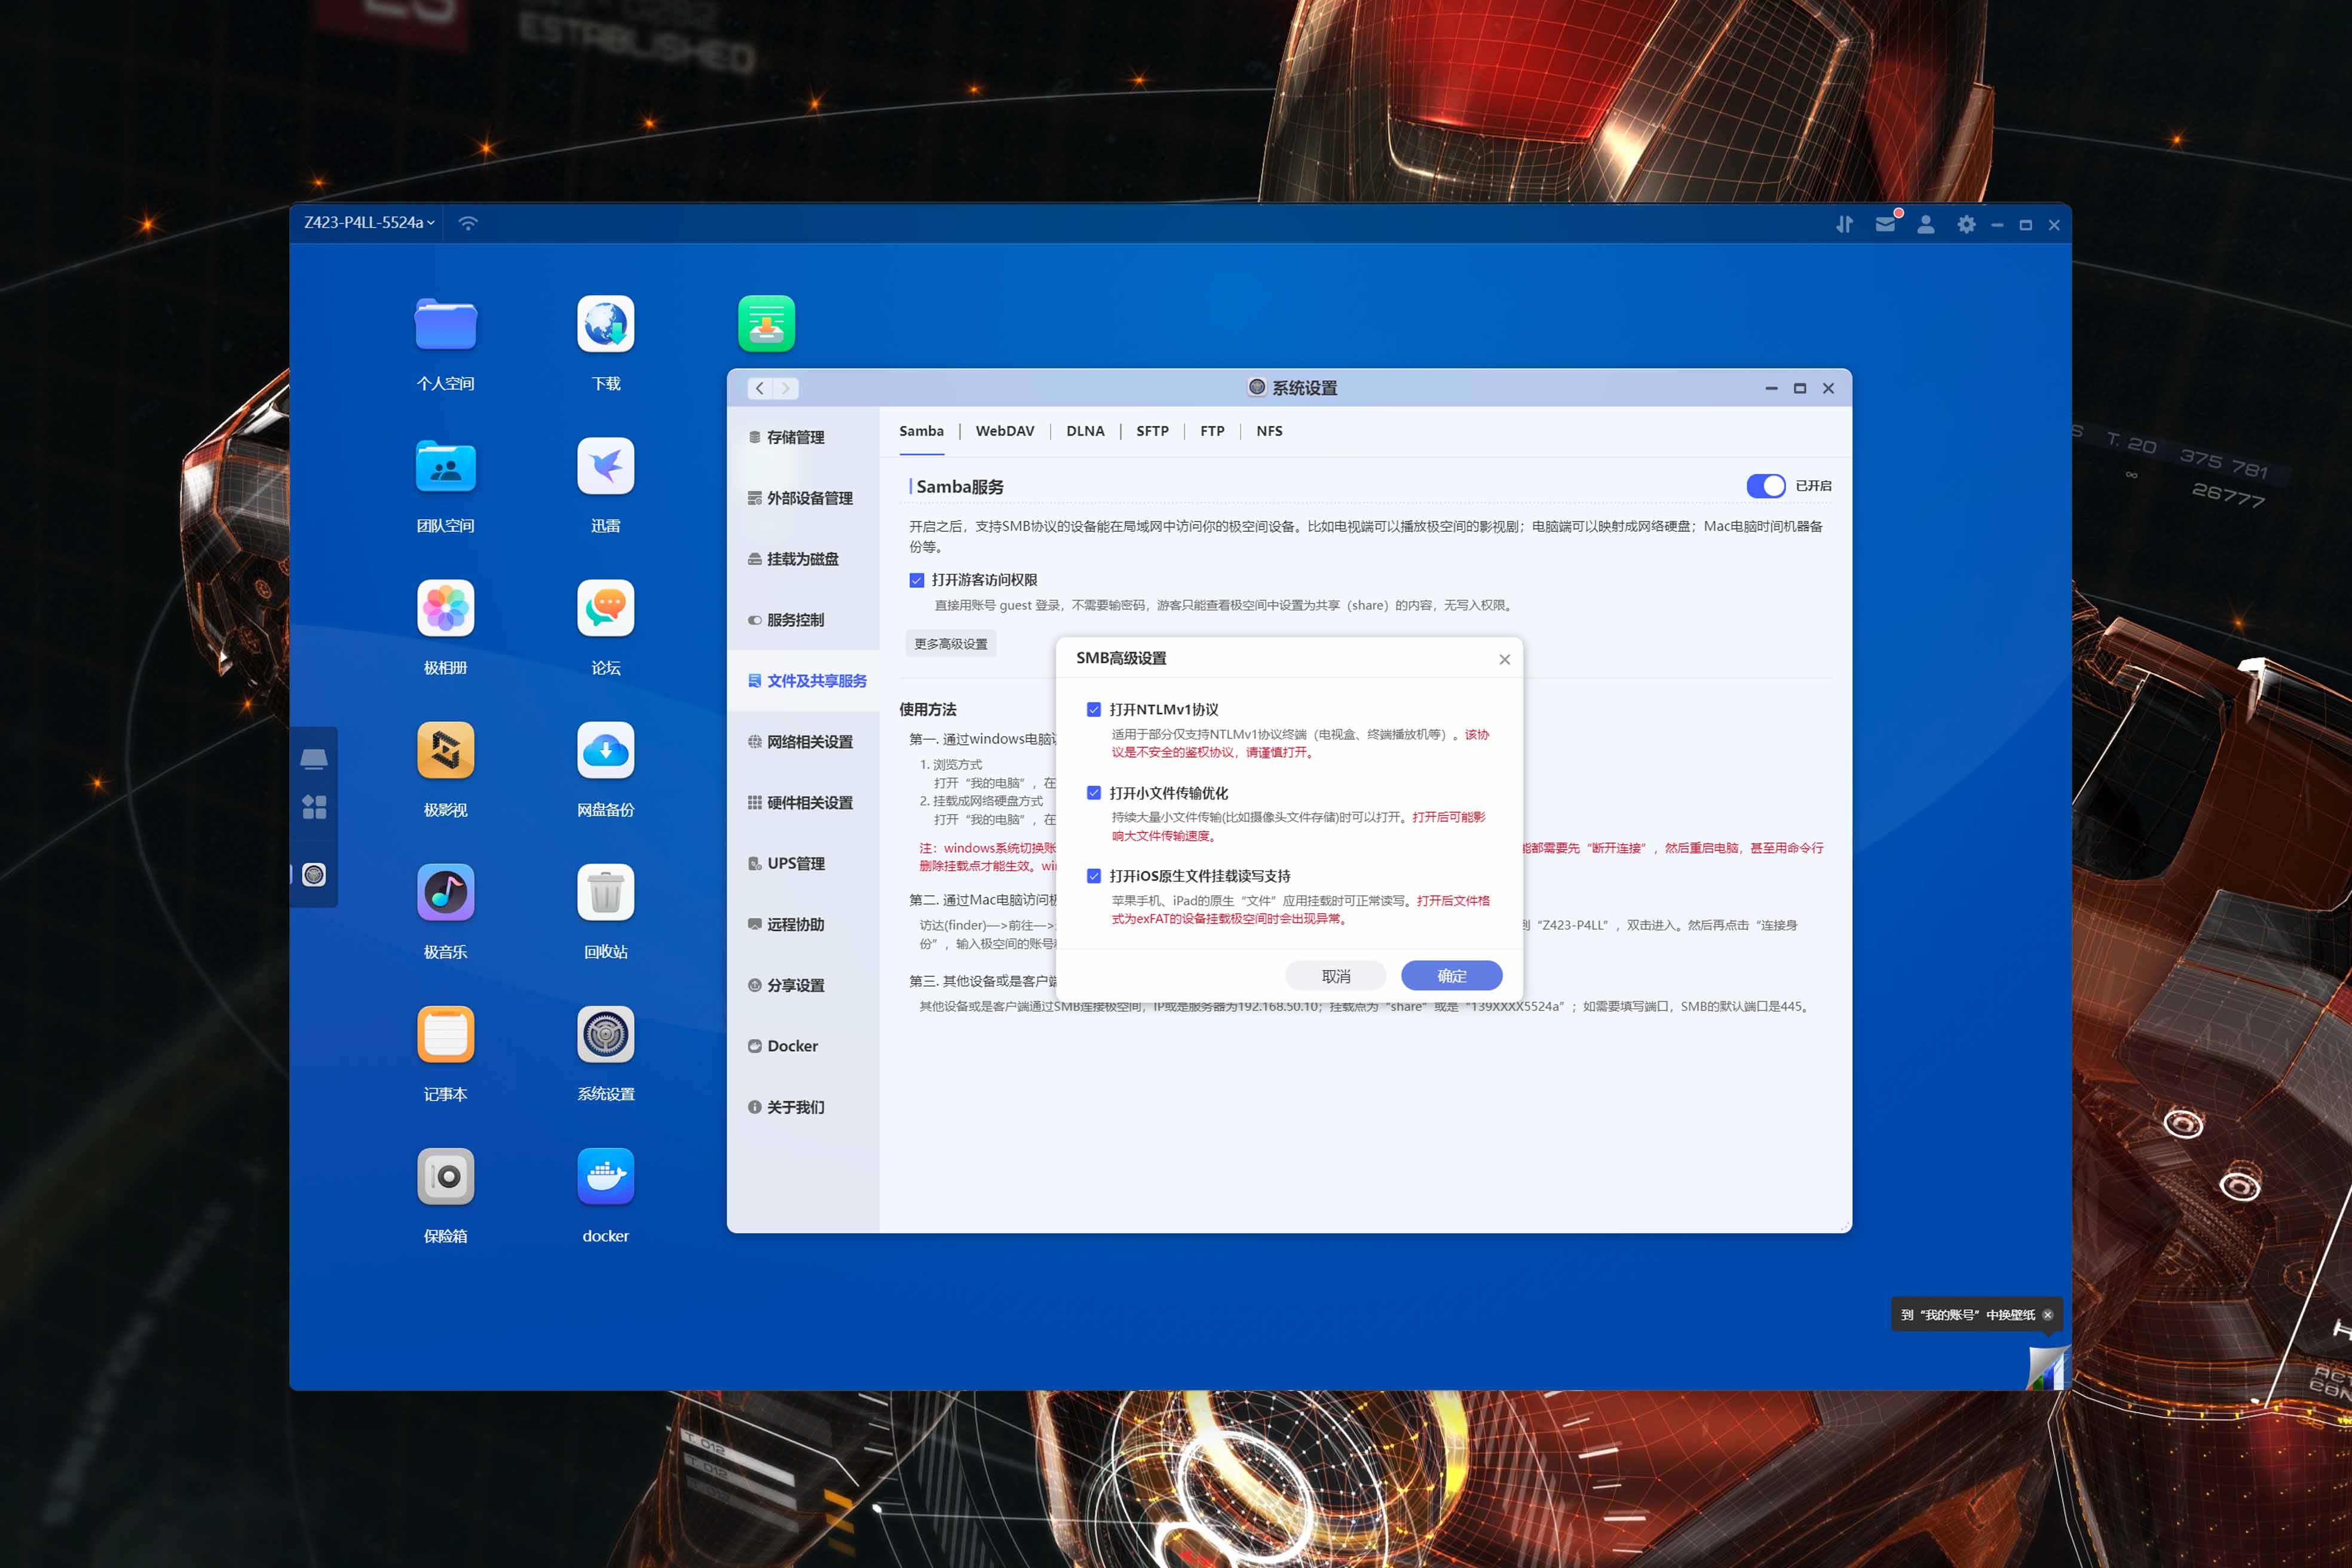Screen dimensions: 2352x1568
Task: Click the system settings icon in left dock
Action: pyautogui.click(x=314, y=875)
